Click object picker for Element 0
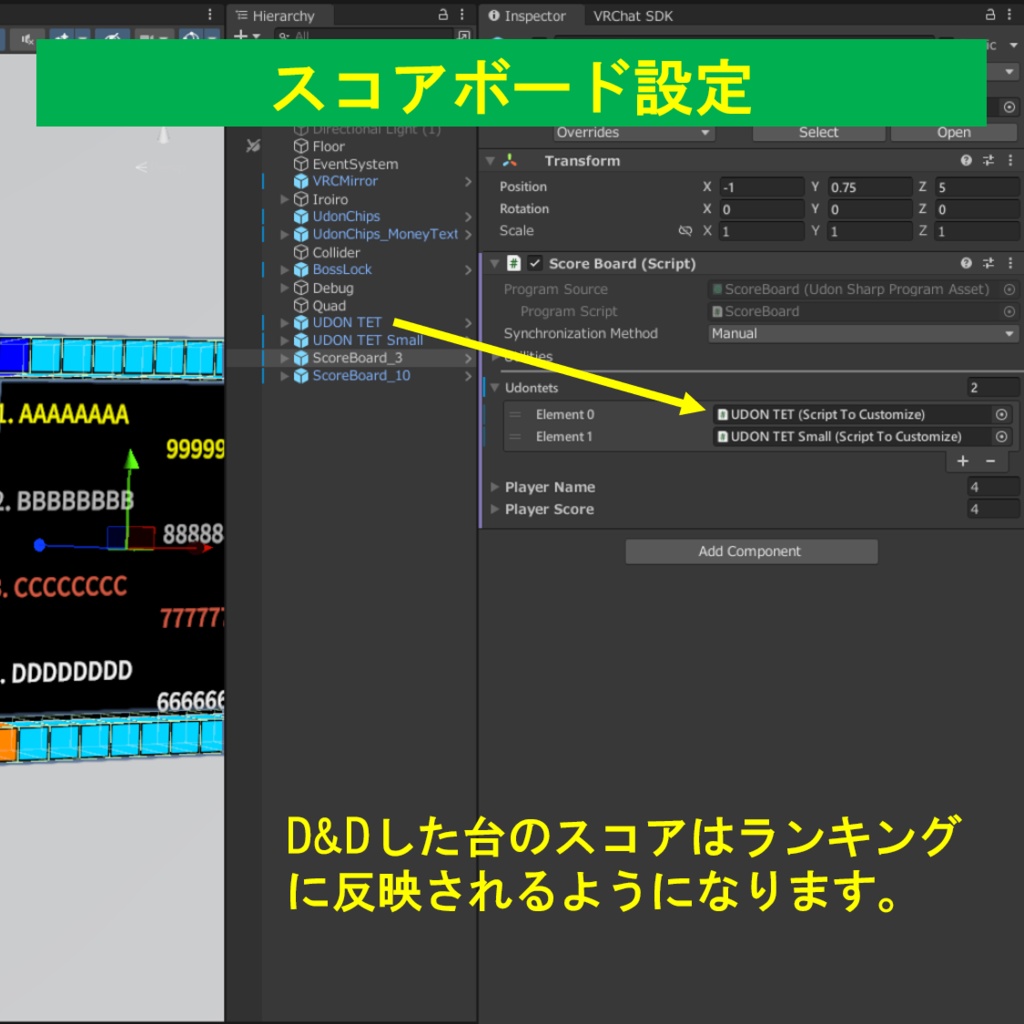The height and width of the screenshot is (1024, 1024). pyautogui.click(x=1001, y=415)
